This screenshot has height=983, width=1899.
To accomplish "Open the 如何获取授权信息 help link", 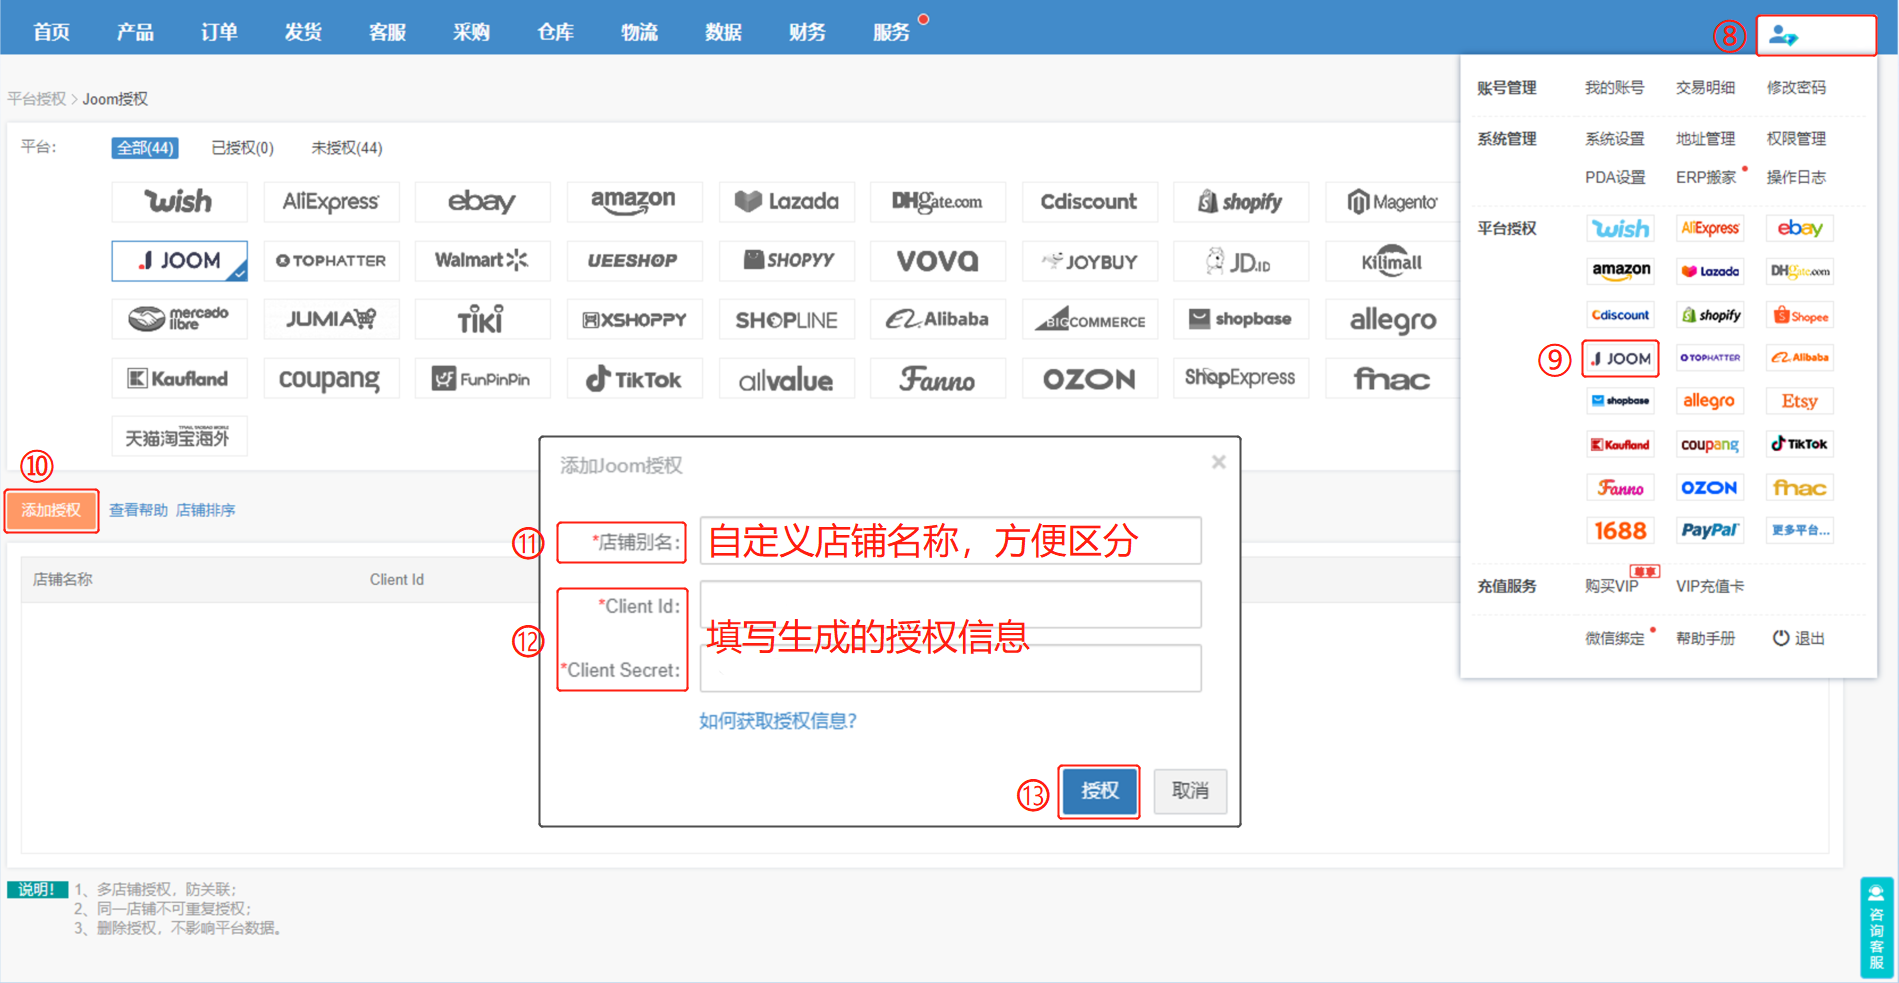I will pyautogui.click(x=776, y=720).
